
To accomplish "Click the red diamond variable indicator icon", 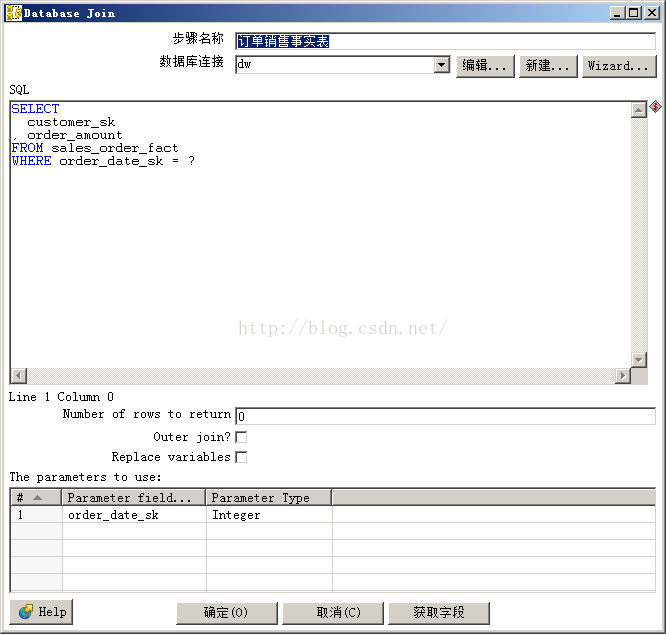I will [655, 106].
